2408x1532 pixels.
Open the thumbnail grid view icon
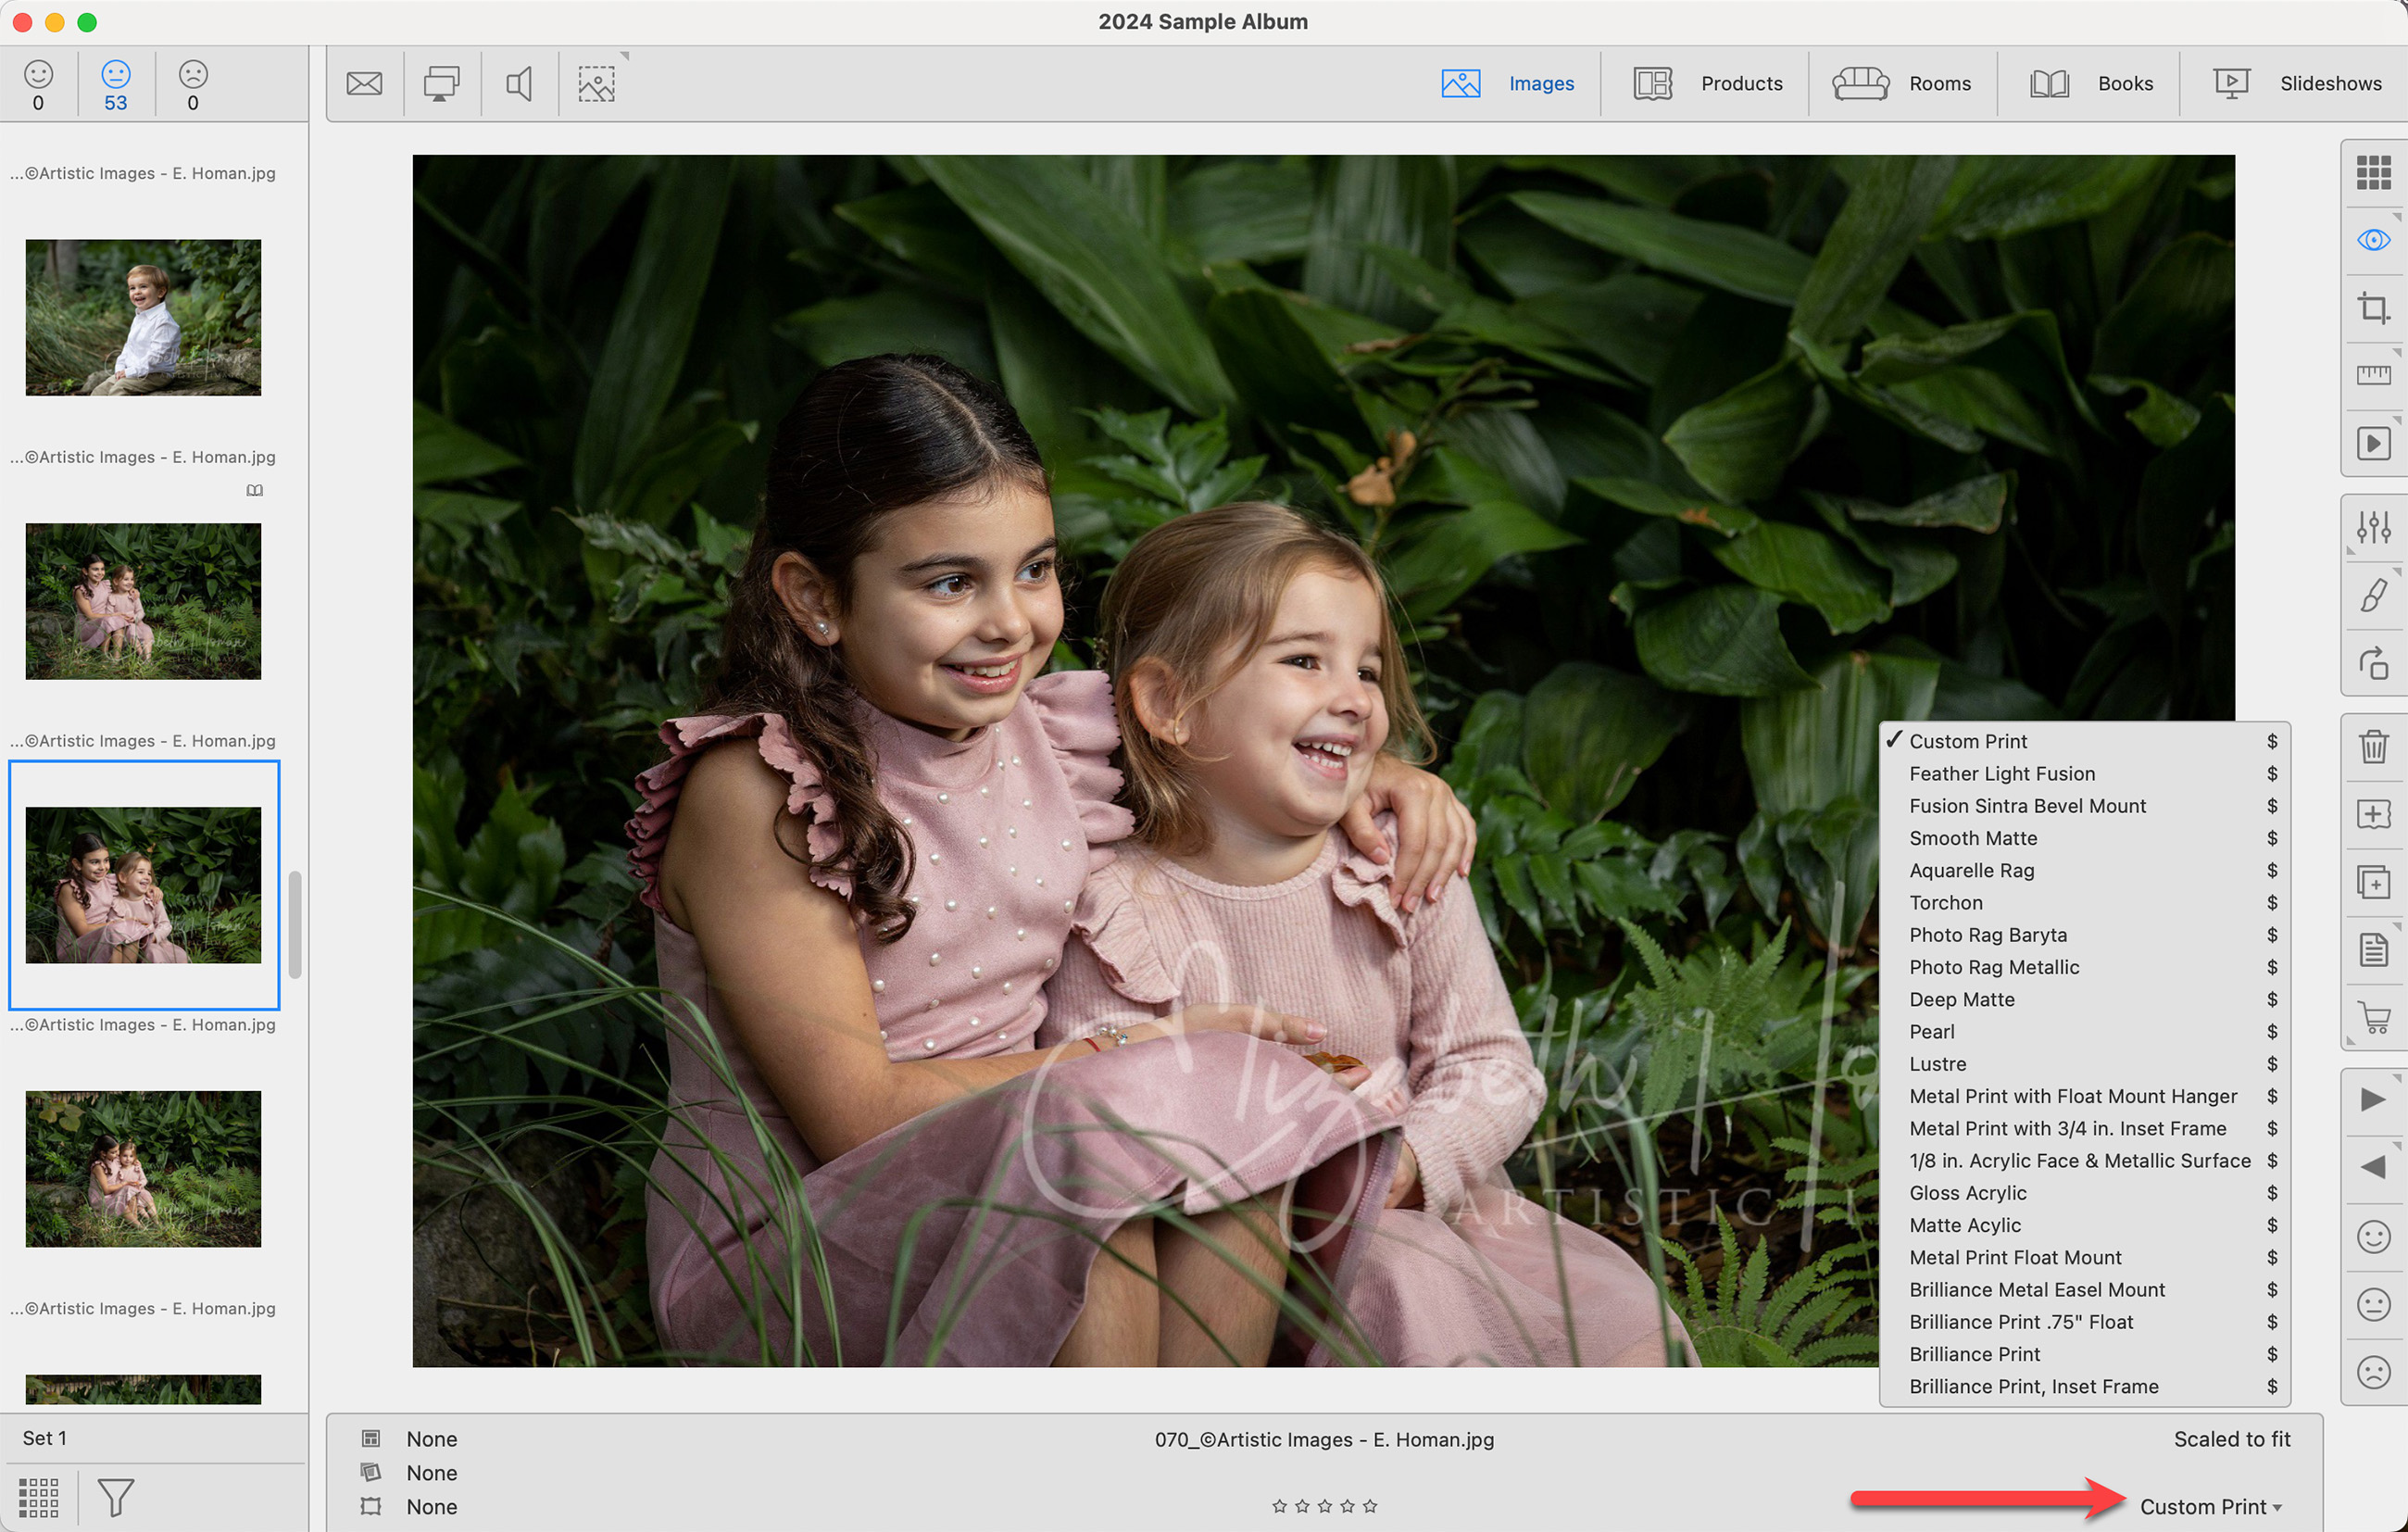tap(2373, 172)
